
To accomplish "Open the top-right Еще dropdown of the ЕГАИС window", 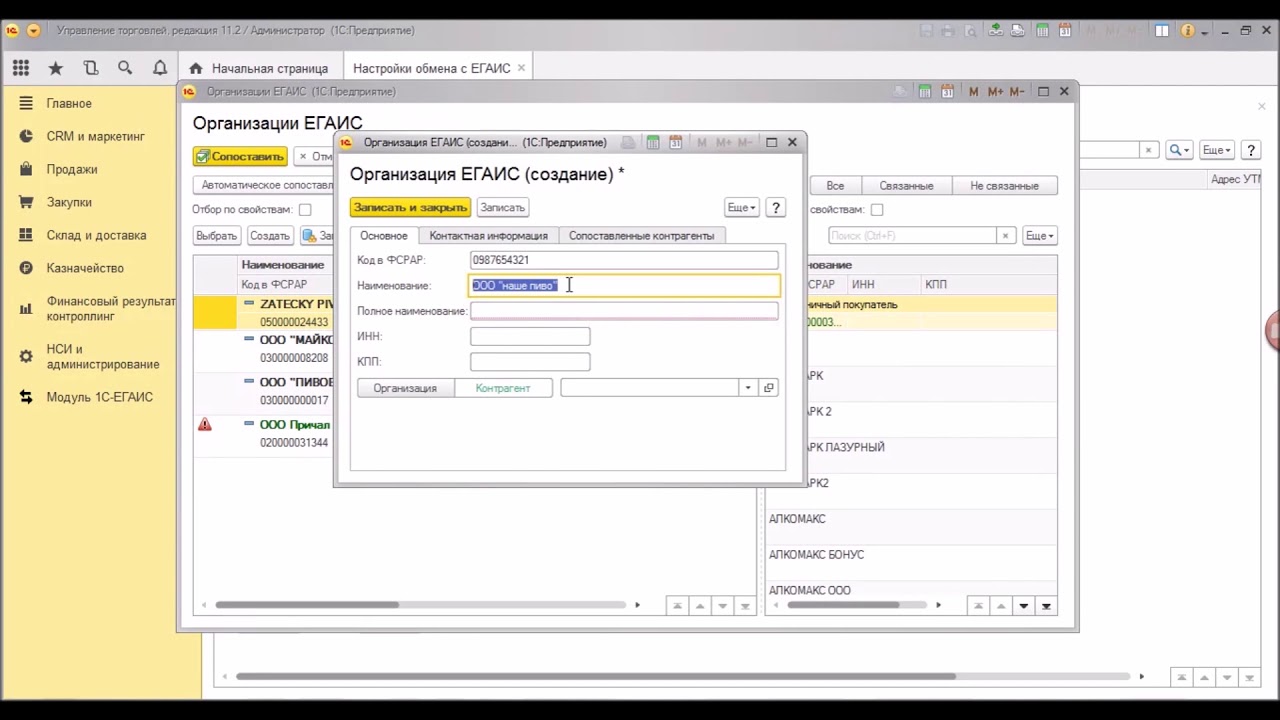I will coord(1216,150).
